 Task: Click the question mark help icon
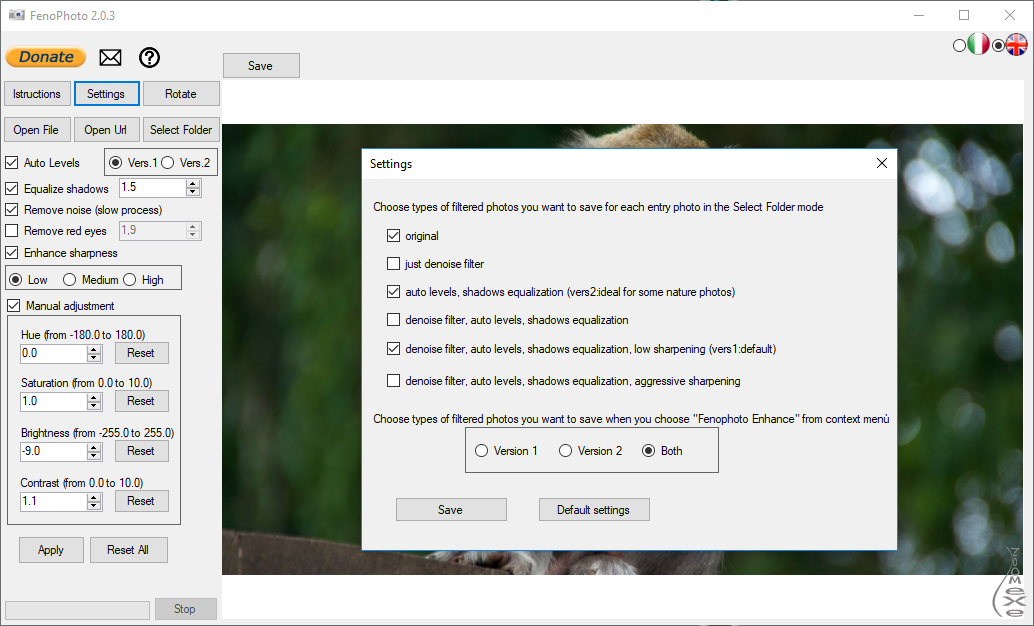click(x=149, y=58)
